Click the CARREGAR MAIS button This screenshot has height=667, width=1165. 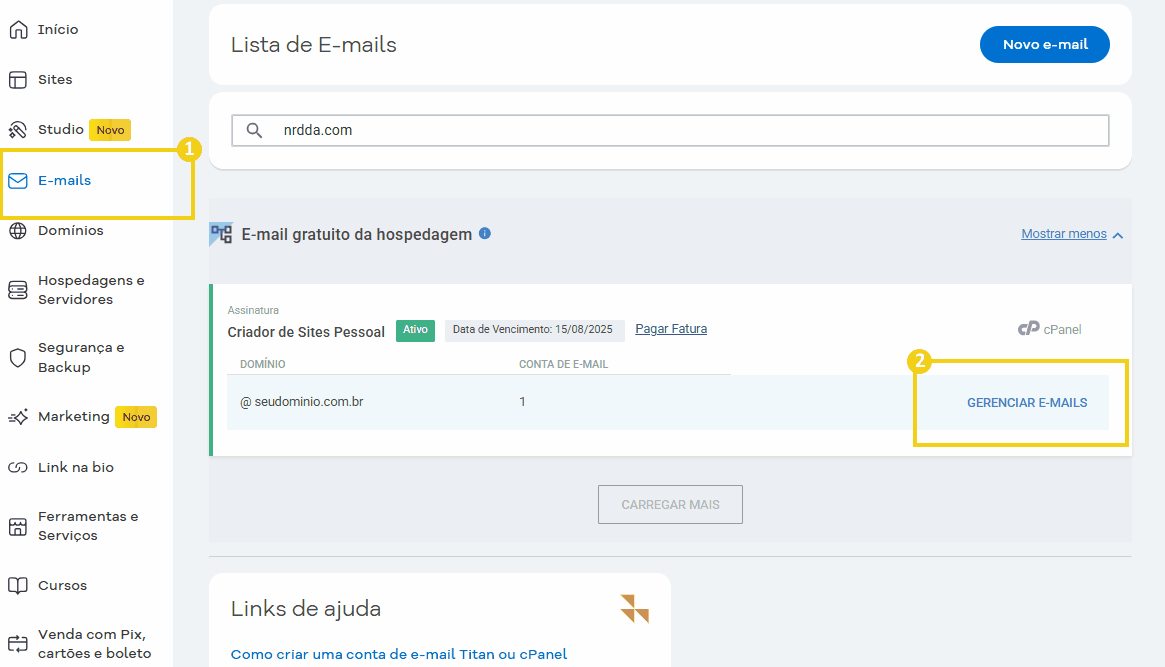tap(670, 504)
